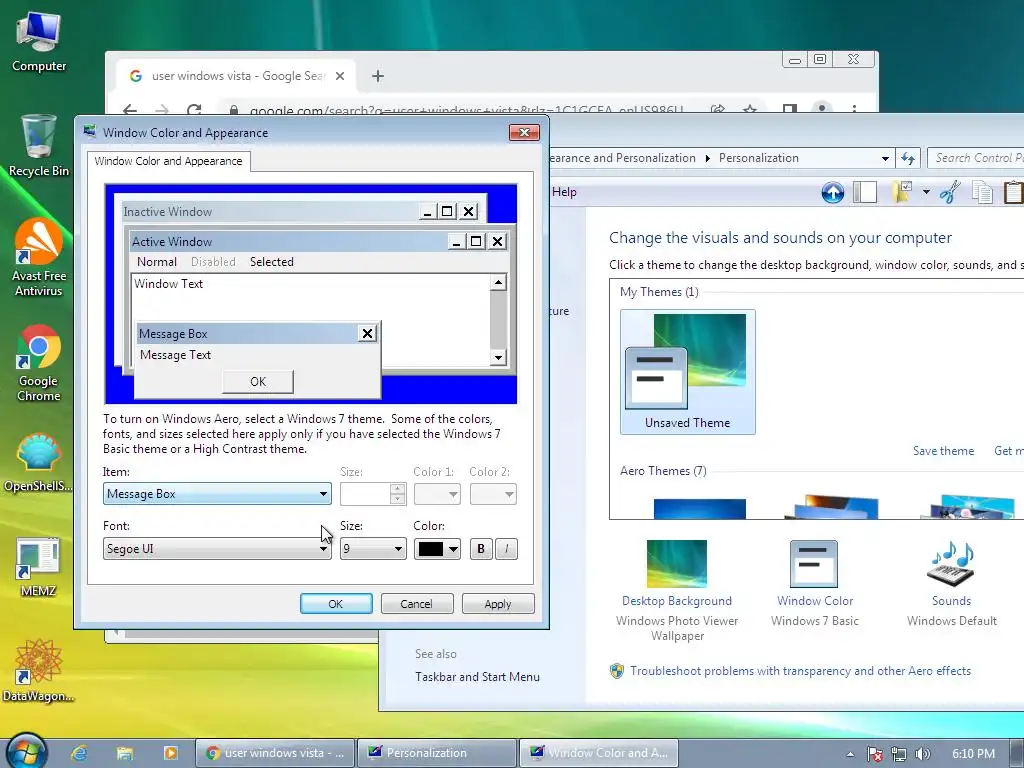This screenshot has width=1024, height=768.
Task: Click Cancel in Window Color dialog
Action: 417,604
